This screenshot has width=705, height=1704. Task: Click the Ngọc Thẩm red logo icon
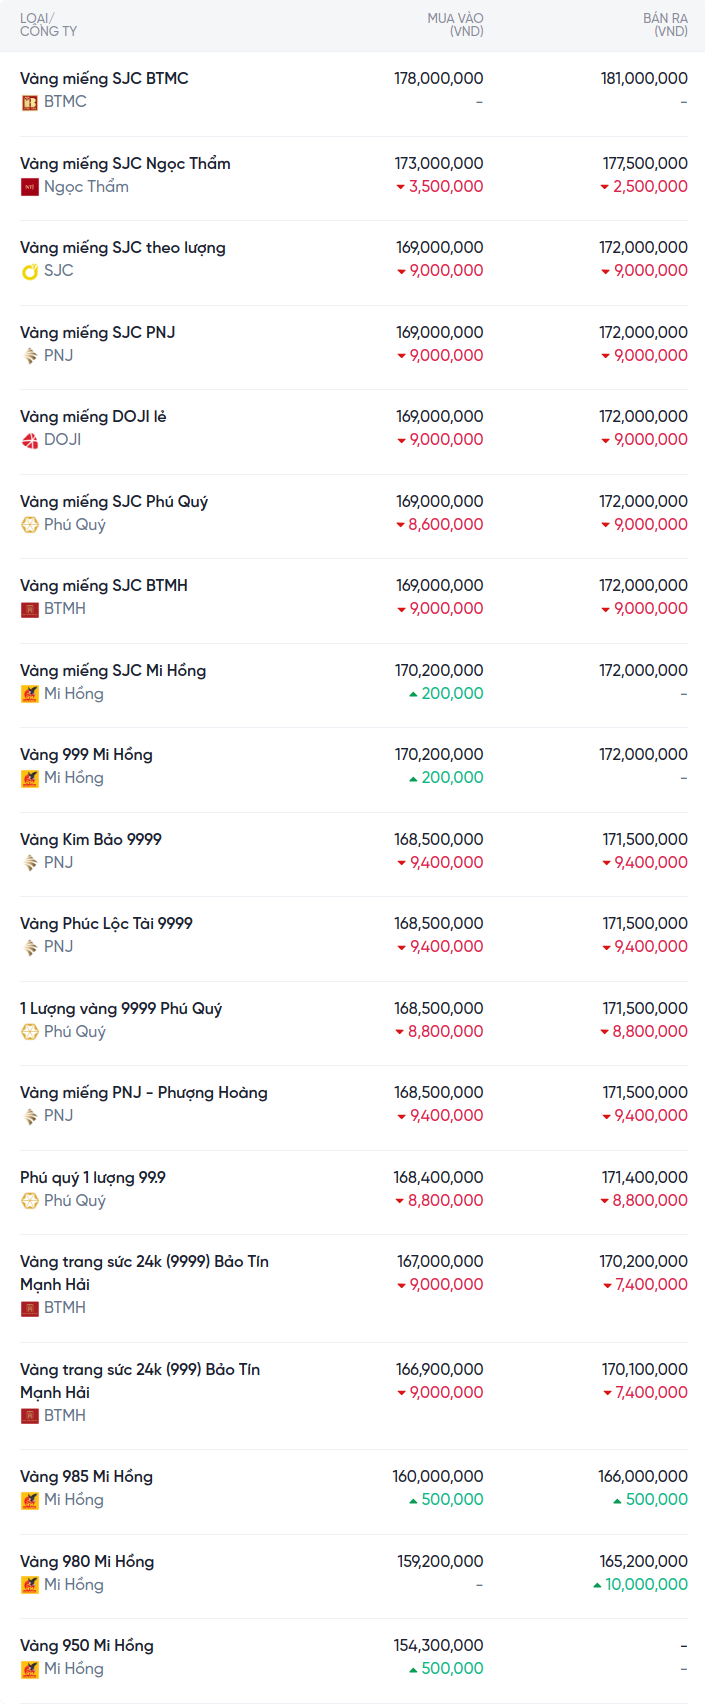pos(30,187)
